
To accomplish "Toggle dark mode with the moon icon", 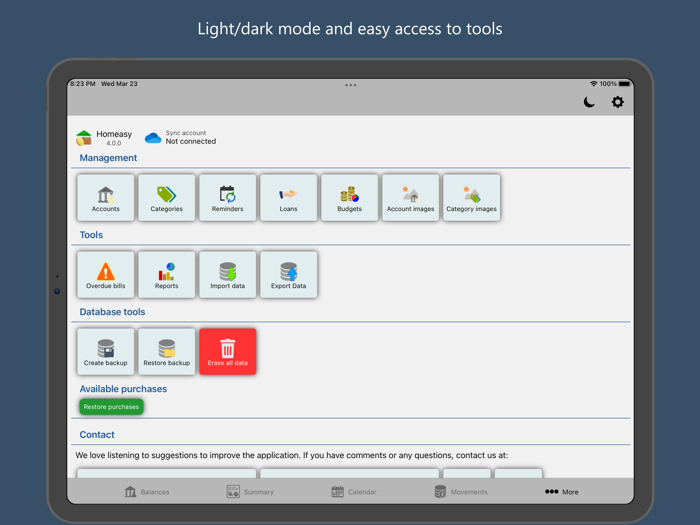I will click(x=589, y=102).
